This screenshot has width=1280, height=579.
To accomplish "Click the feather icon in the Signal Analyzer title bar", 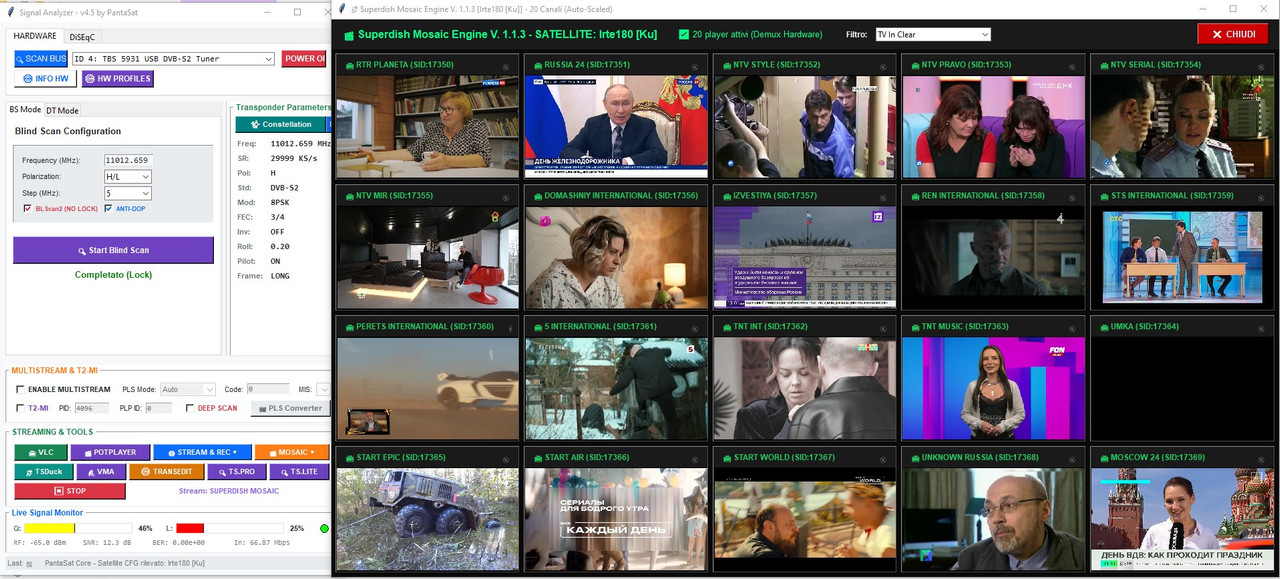I will pos(9,12).
